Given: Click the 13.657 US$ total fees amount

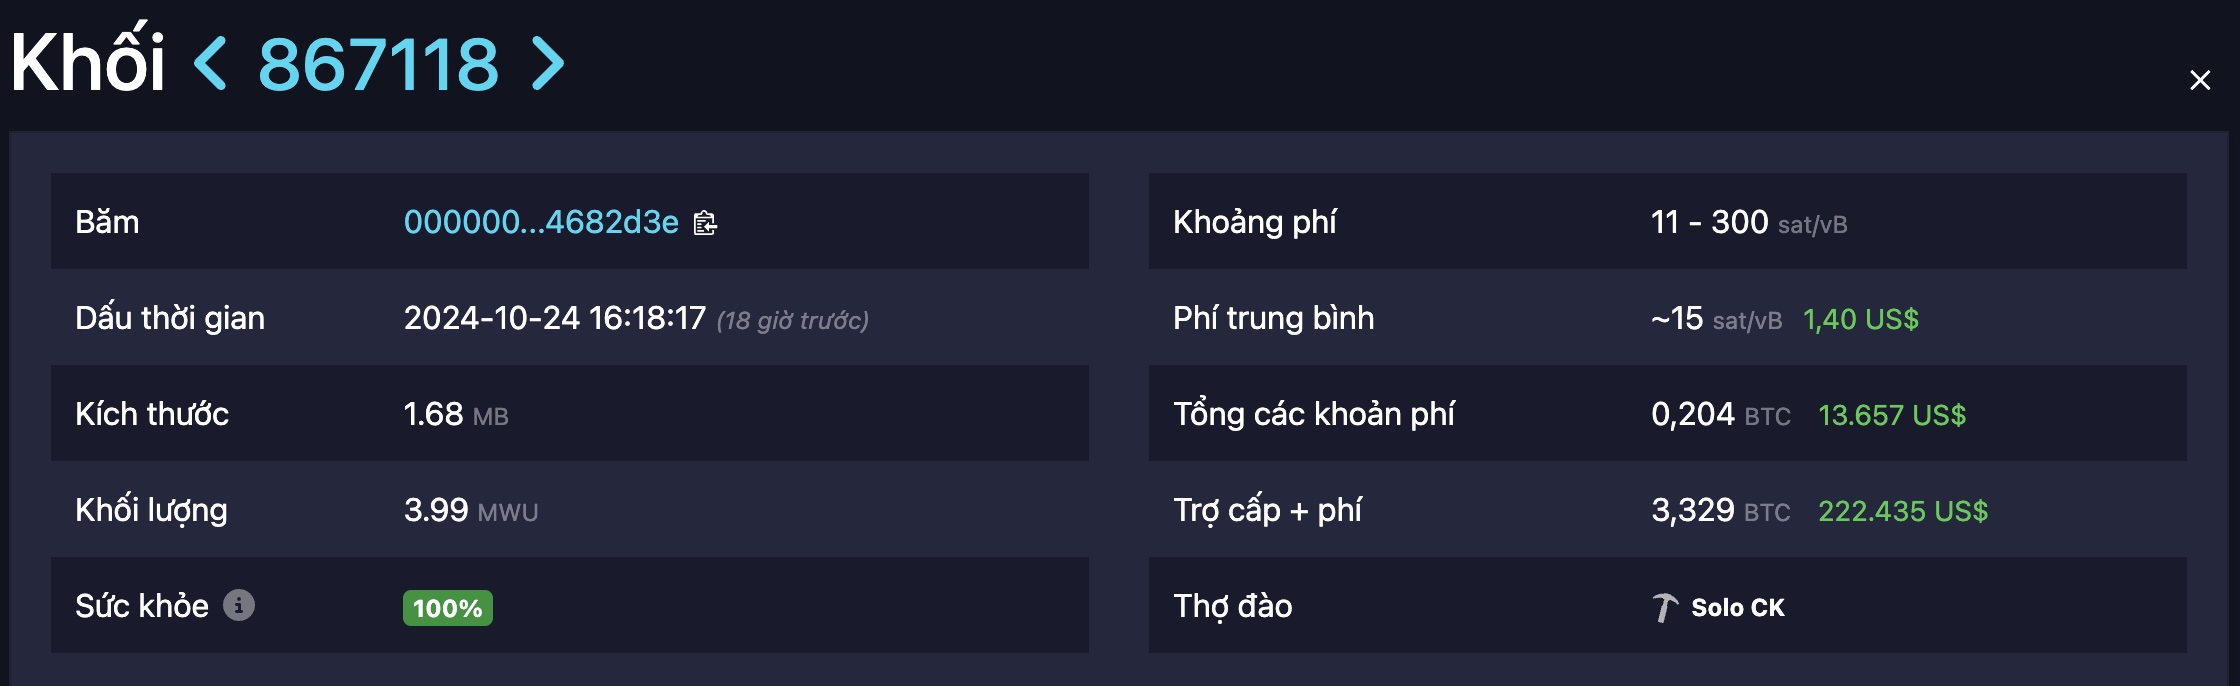Looking at the screenshot, I should pos(1892,415).
